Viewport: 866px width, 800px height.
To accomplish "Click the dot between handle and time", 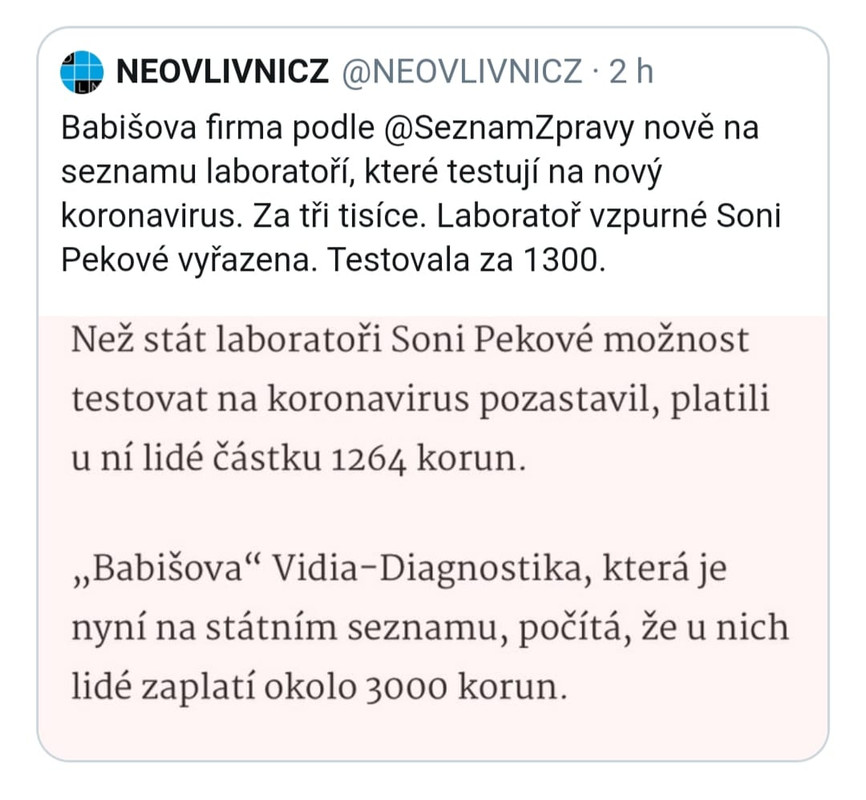I will [596, 72].
